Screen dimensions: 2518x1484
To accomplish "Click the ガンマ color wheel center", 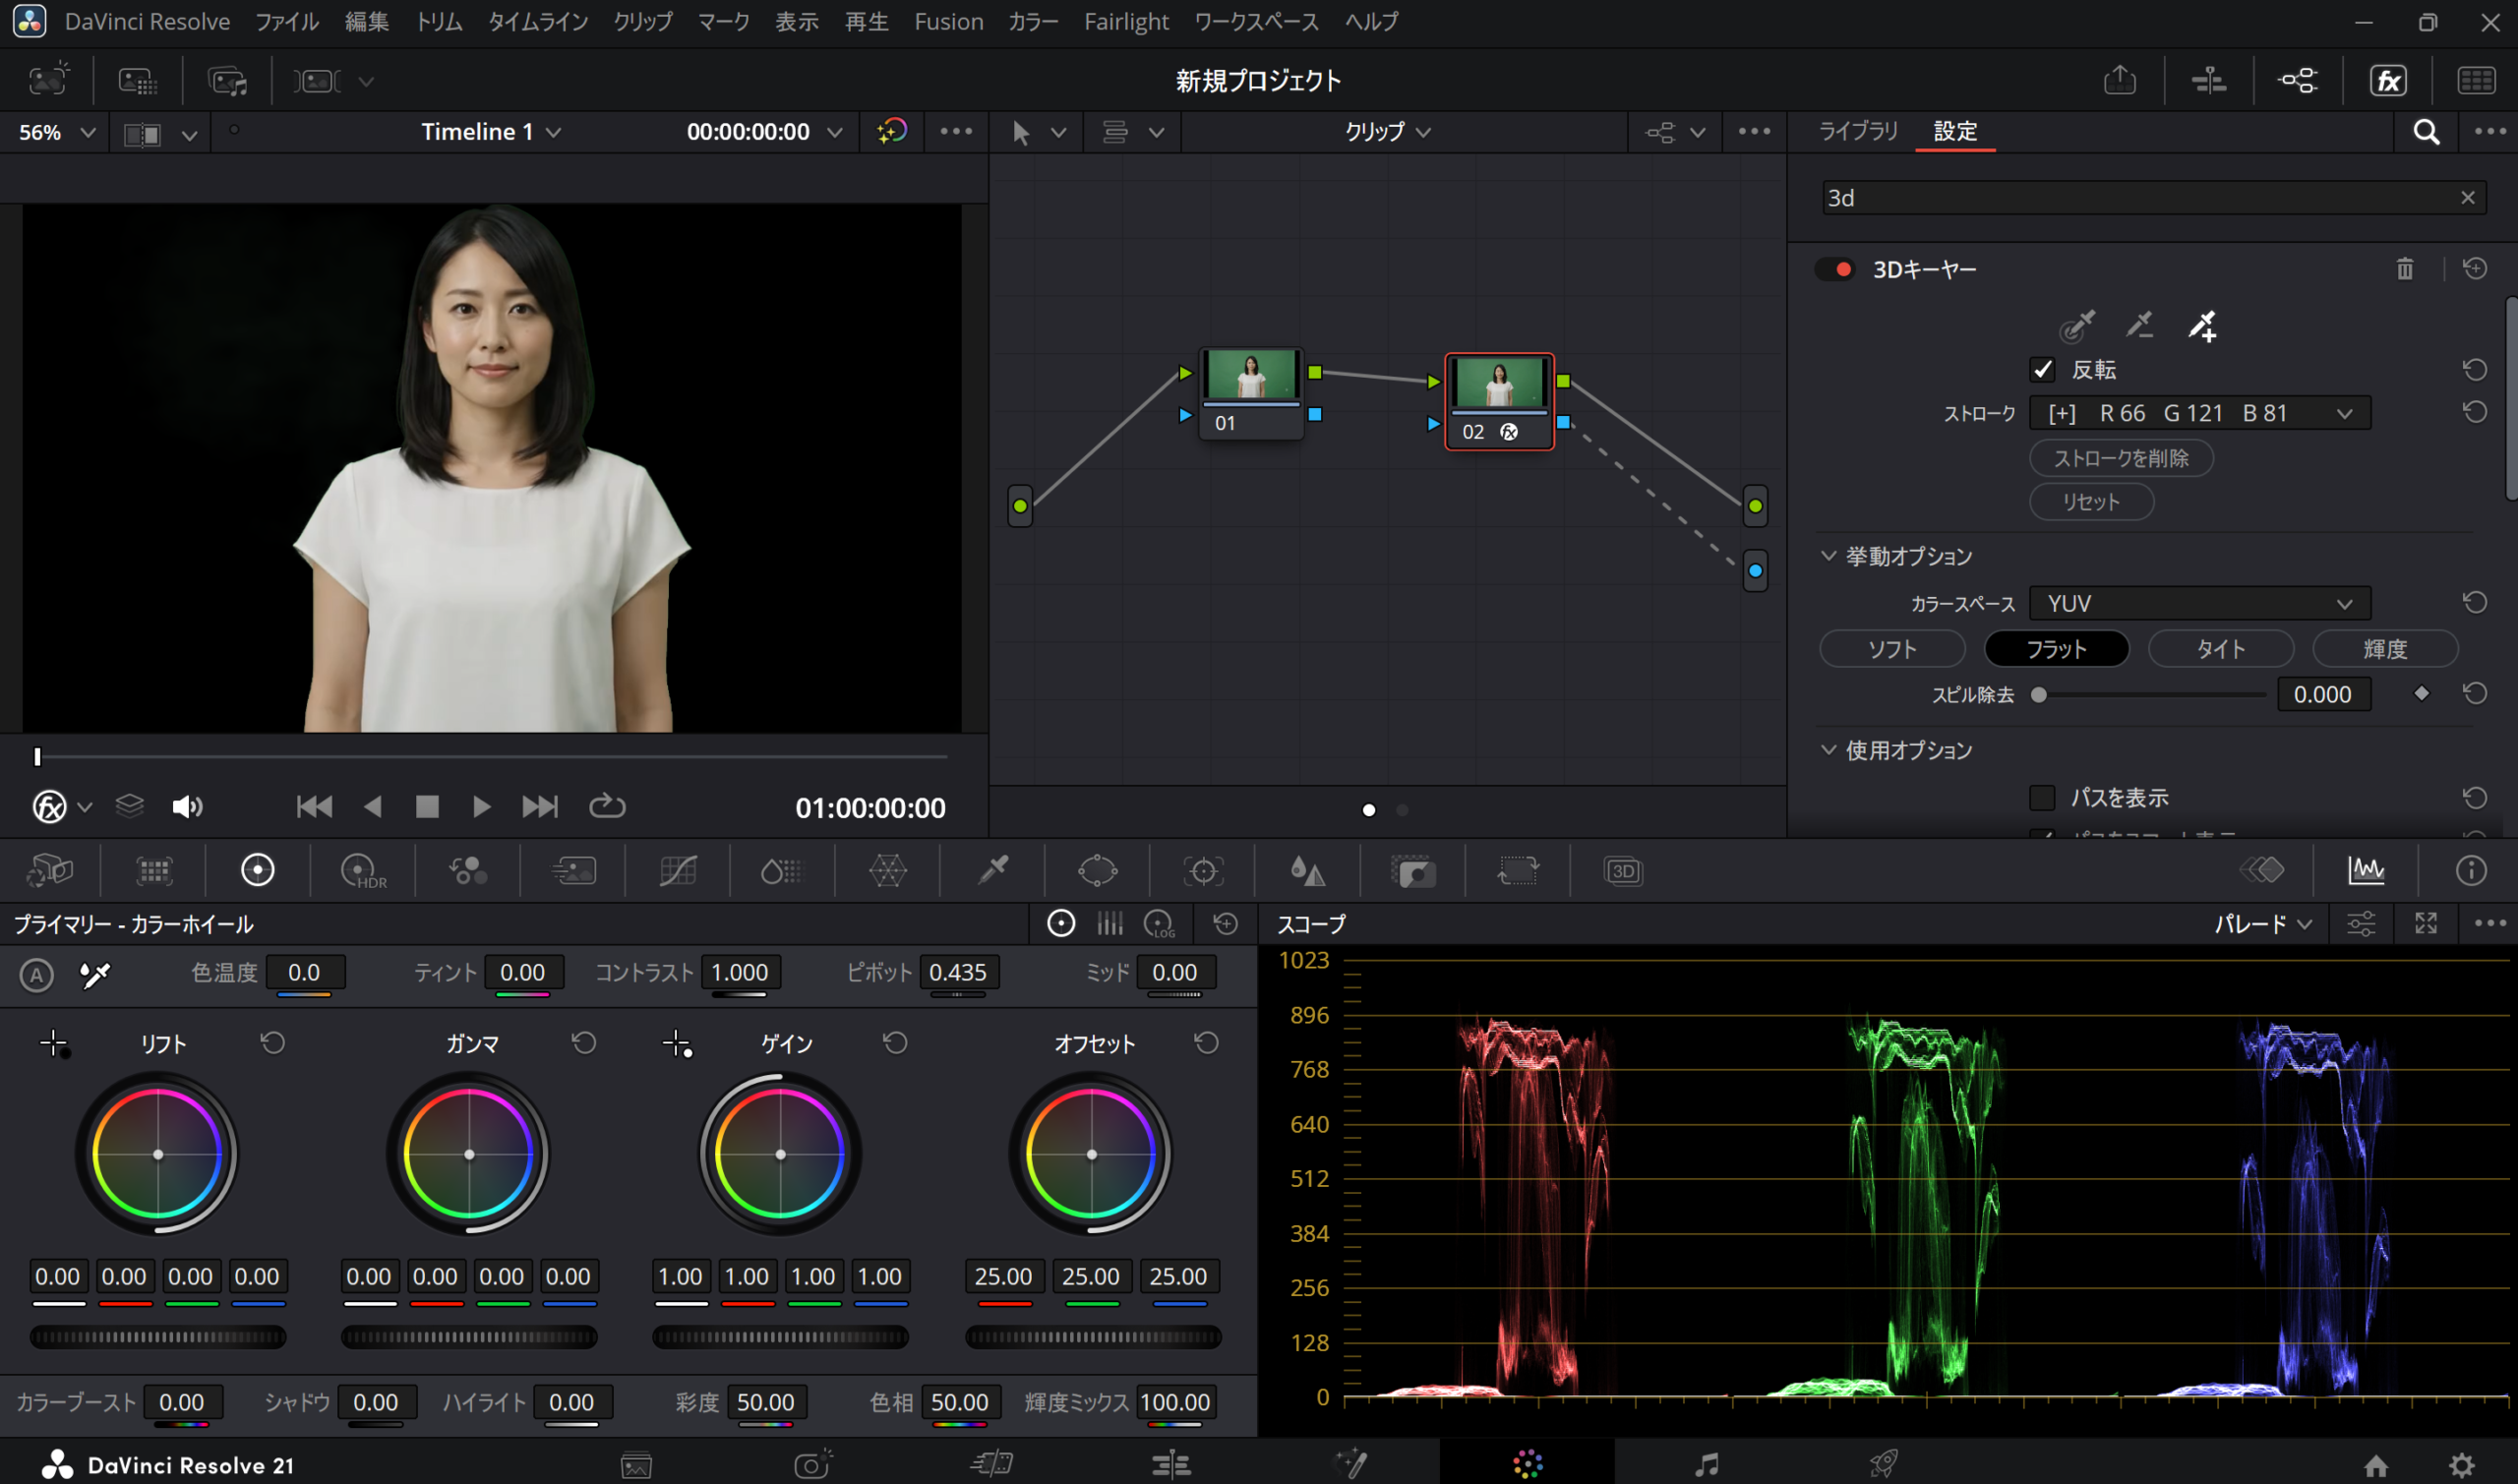I will pyautogui.click(x=469, y=1154).
